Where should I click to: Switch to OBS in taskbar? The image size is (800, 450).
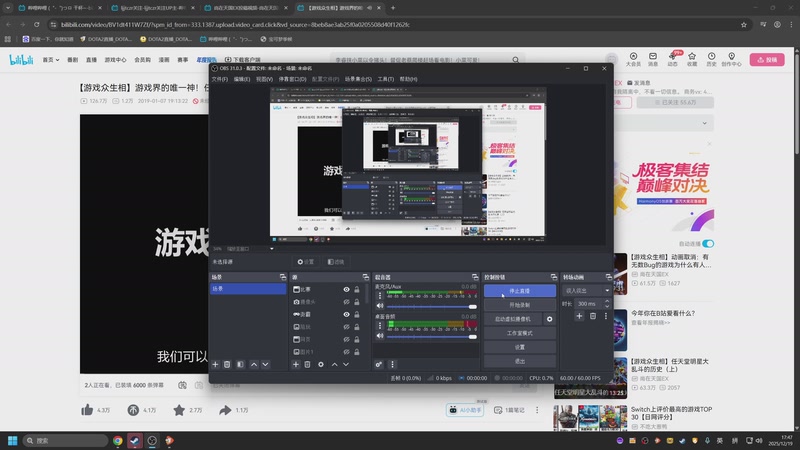point(152,440)
